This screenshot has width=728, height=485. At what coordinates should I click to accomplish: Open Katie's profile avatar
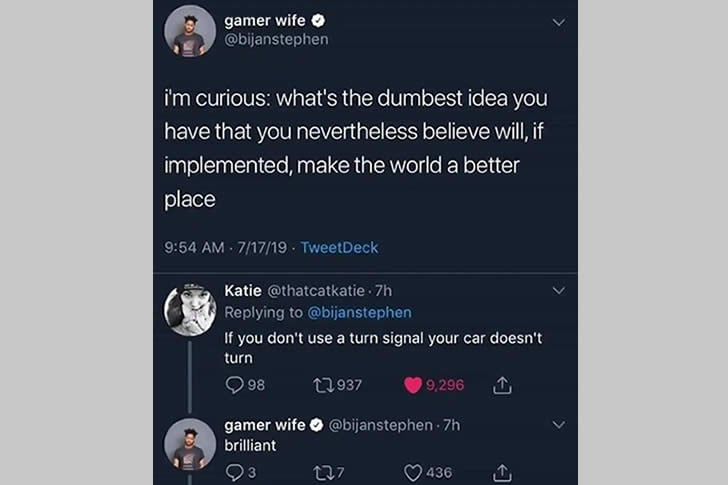(190, 309)
